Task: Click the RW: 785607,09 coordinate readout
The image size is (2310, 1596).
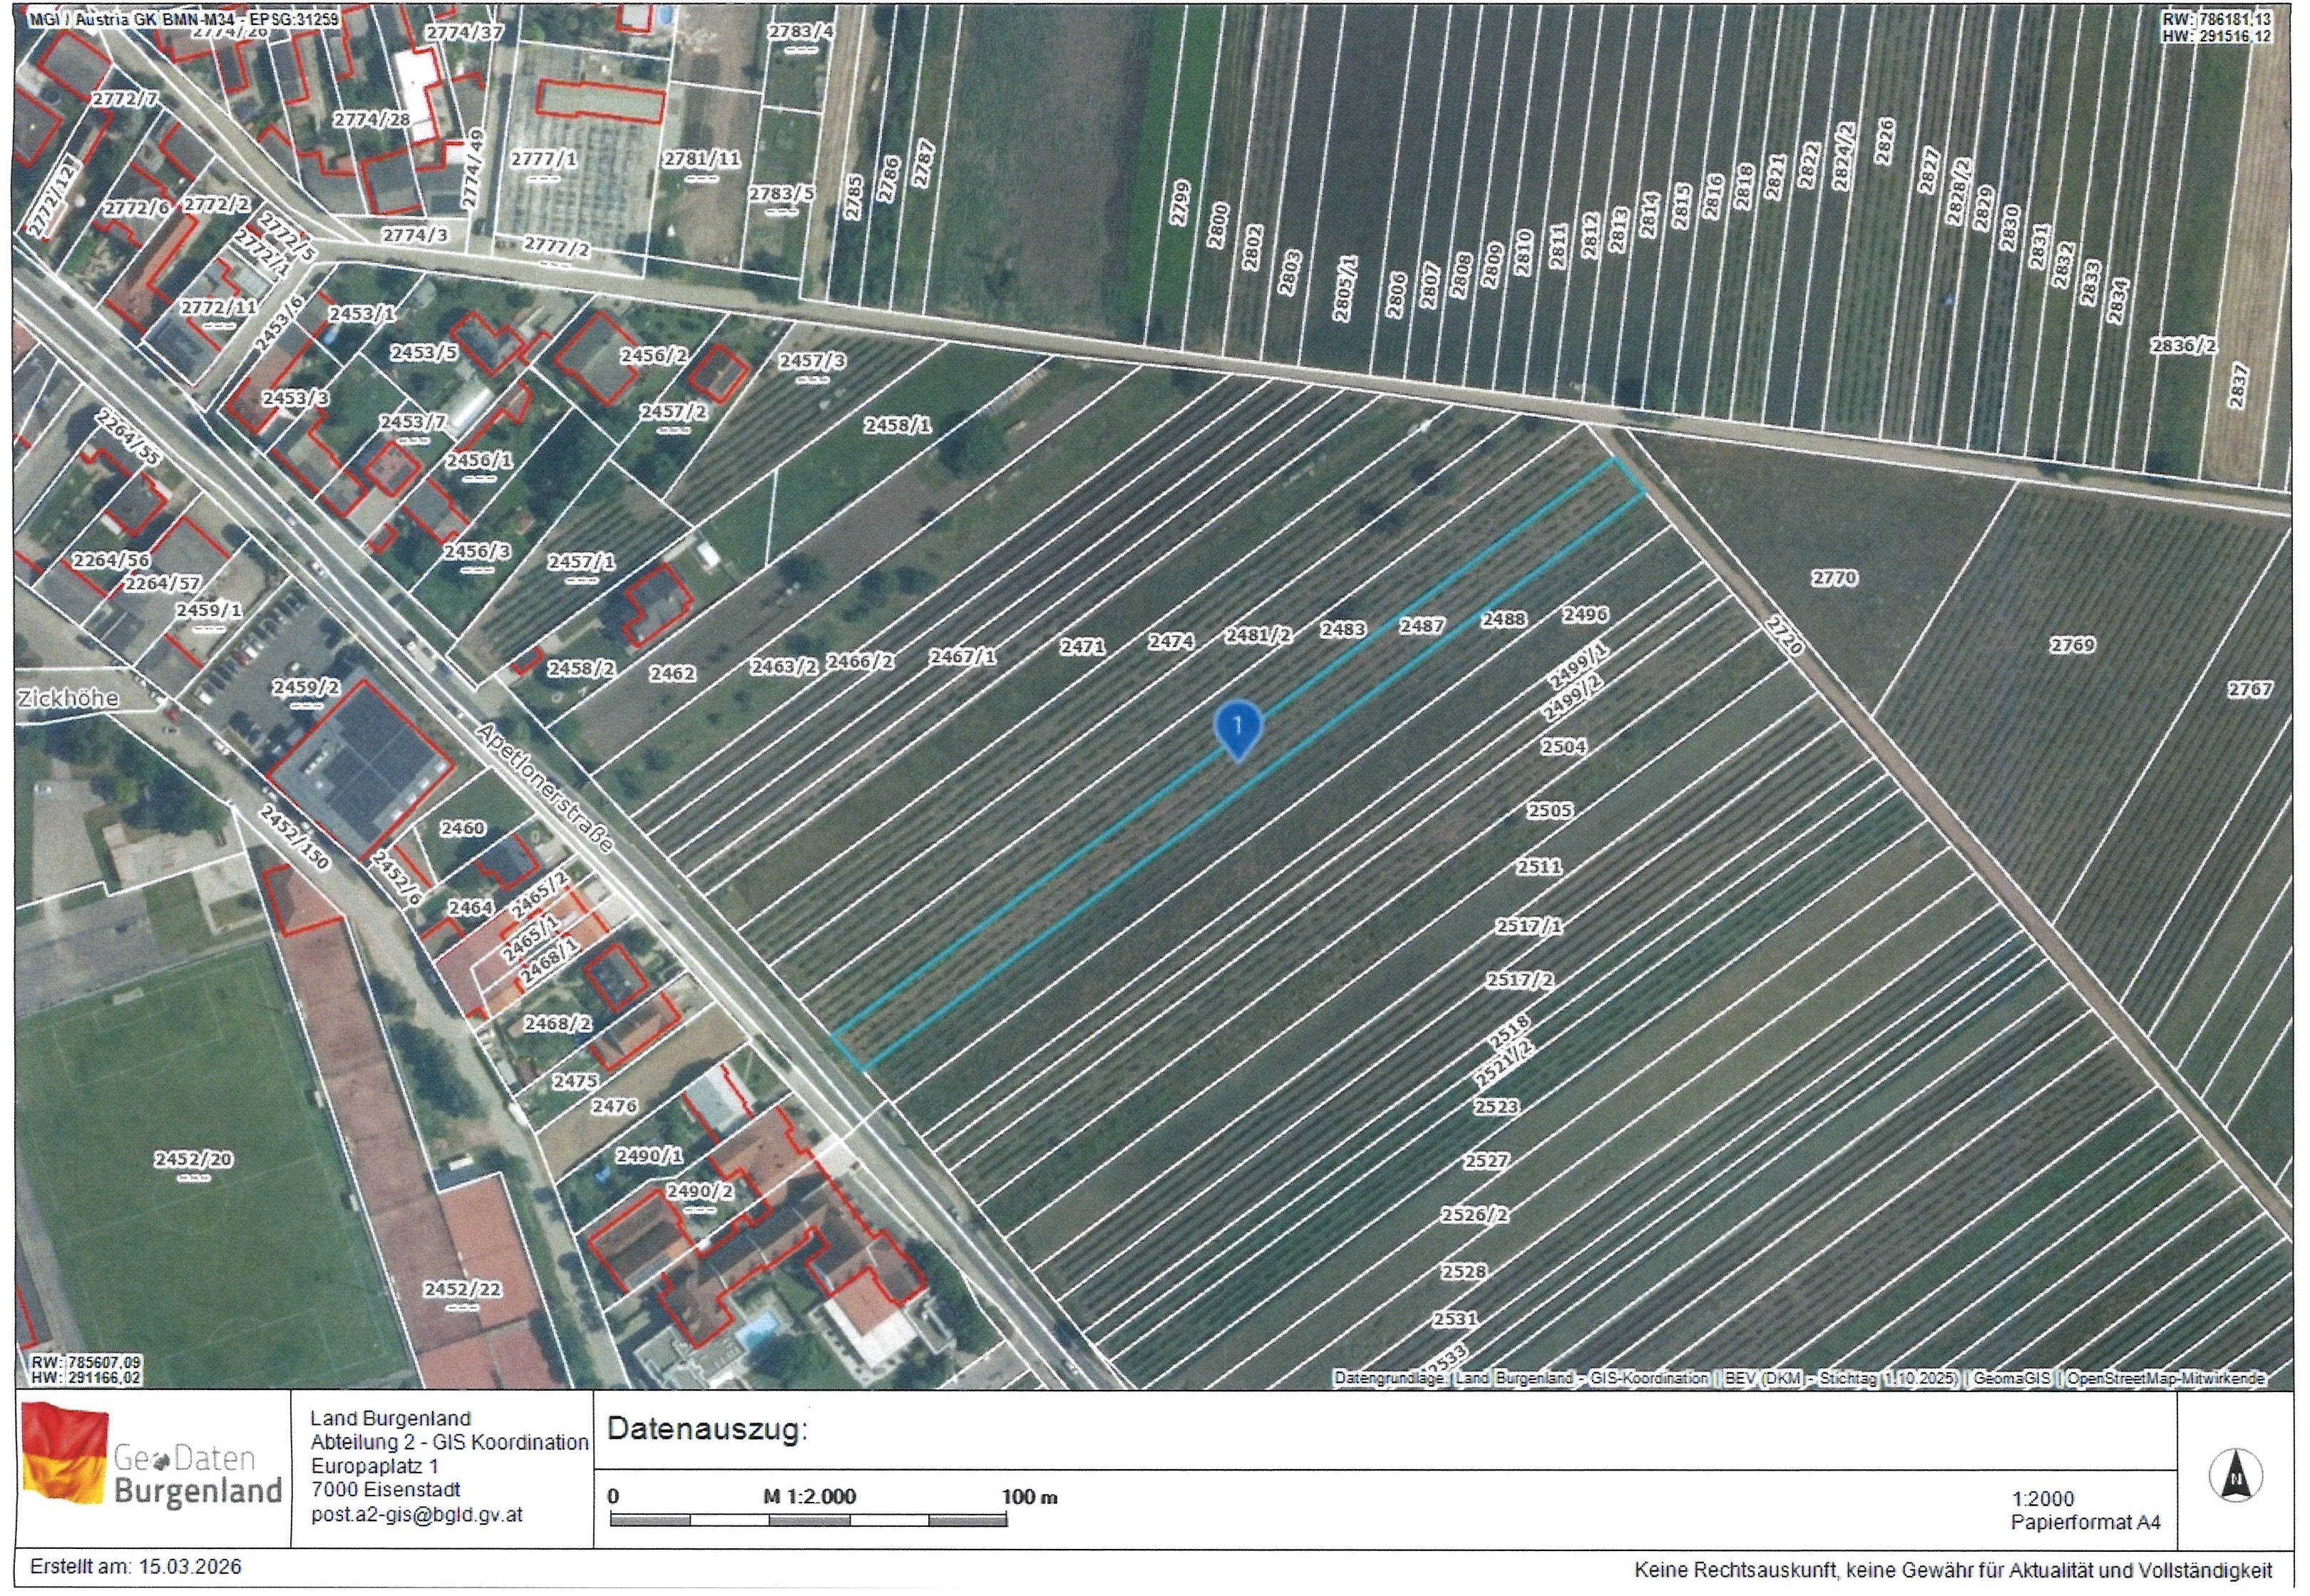Action: tap(86, 1362)
